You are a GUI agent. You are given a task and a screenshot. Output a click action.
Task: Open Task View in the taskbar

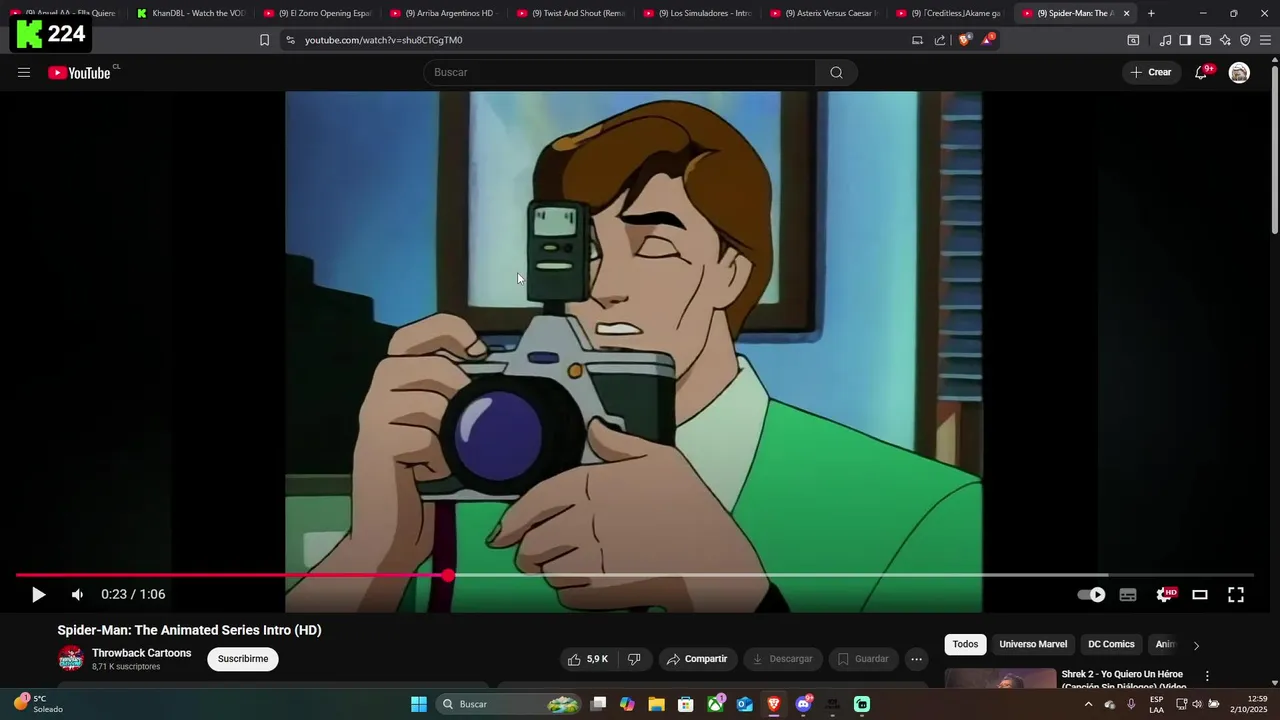point(598,704)
